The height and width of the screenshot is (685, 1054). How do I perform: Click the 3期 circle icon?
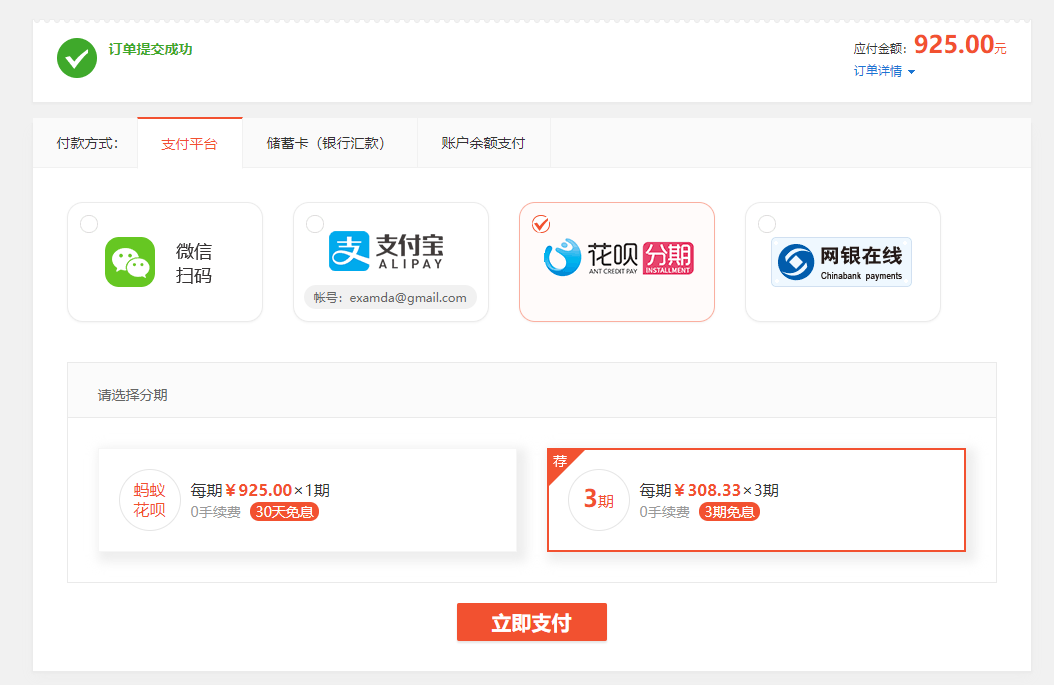(x=598, y=500)
